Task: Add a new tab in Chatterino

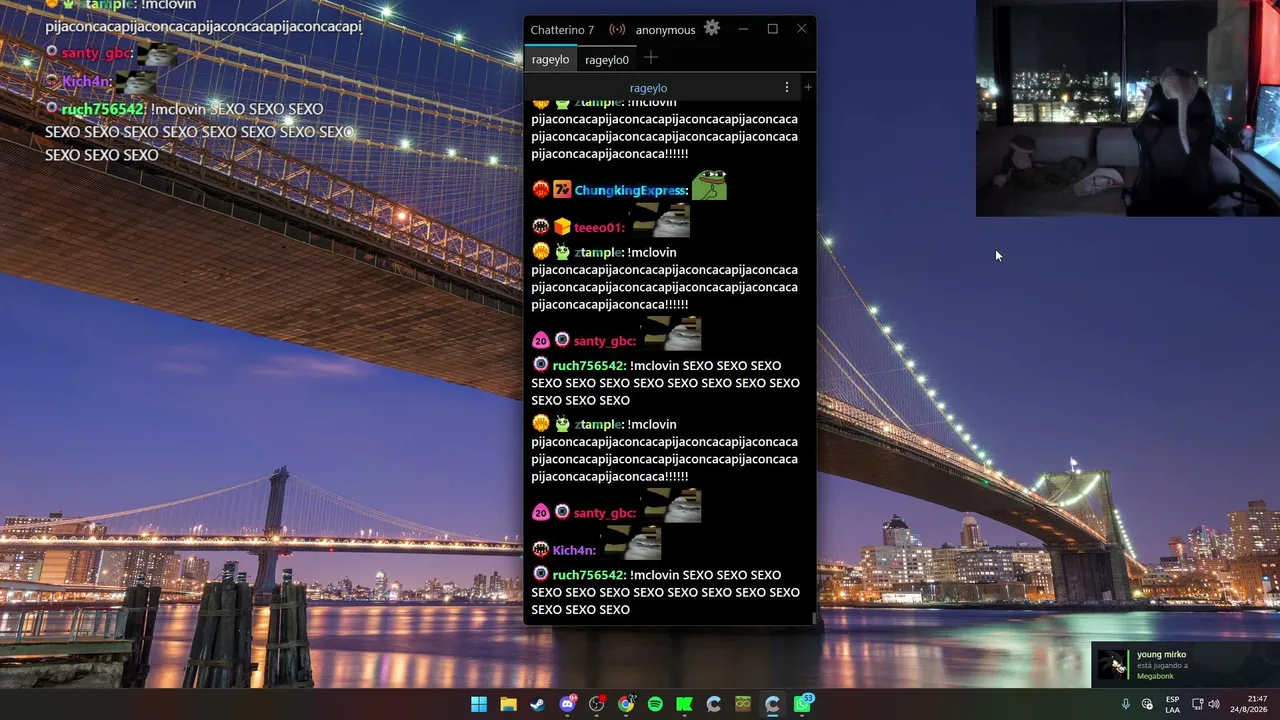Action: click(x=651, y=58)
